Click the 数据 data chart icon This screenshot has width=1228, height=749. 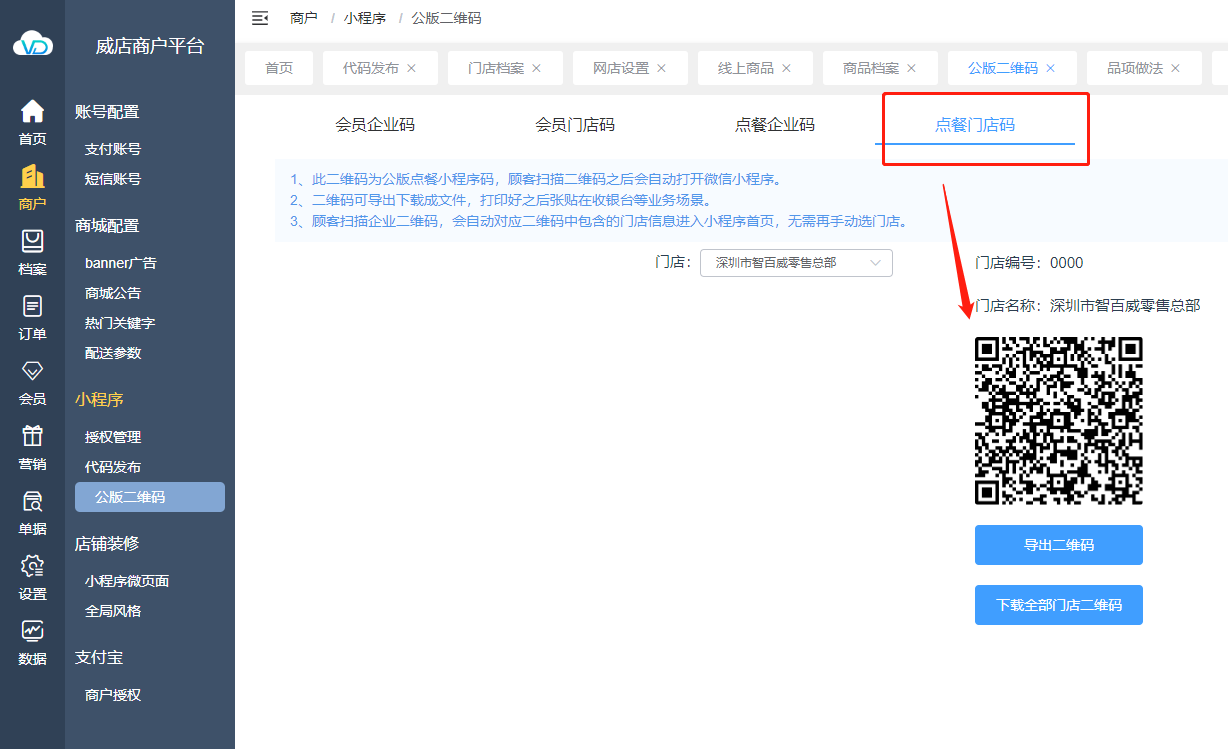coord(32,632)
